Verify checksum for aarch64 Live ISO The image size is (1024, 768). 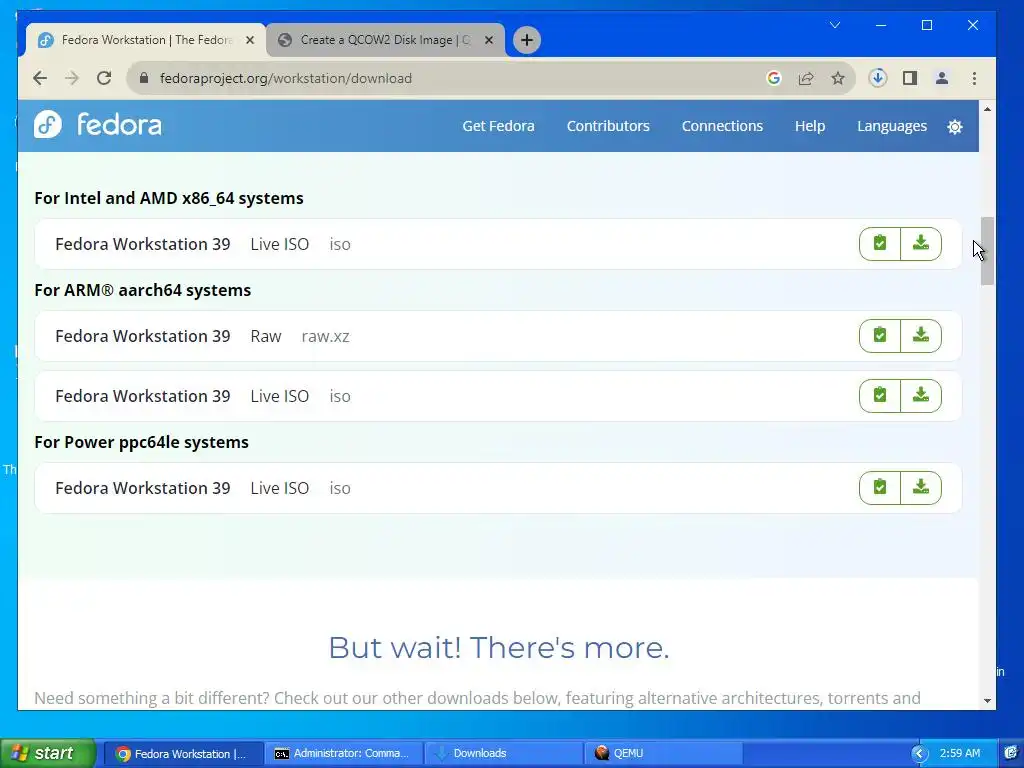[880, 396]
